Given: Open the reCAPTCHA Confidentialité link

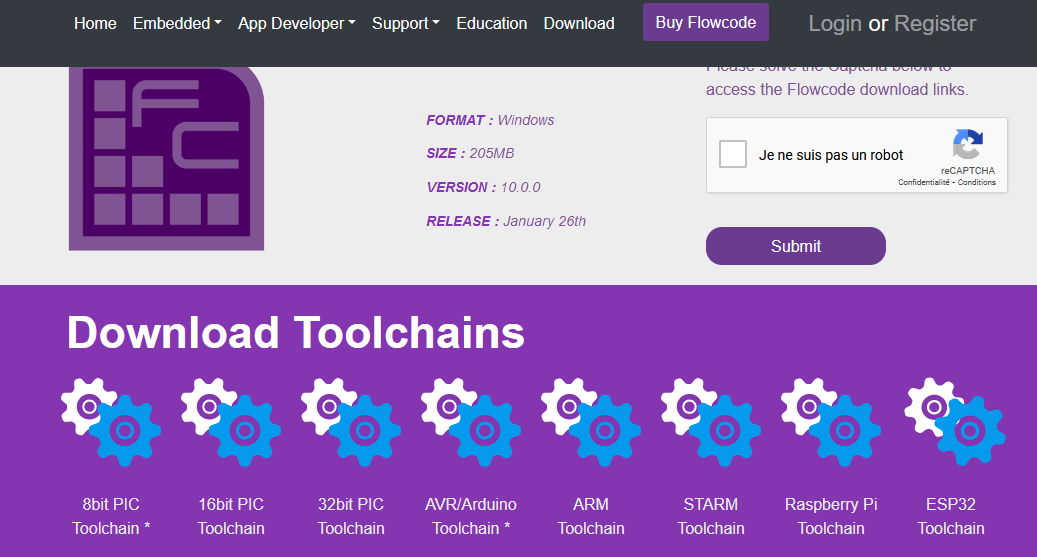Looking at the screenshot, I should [x=923, y=182].
